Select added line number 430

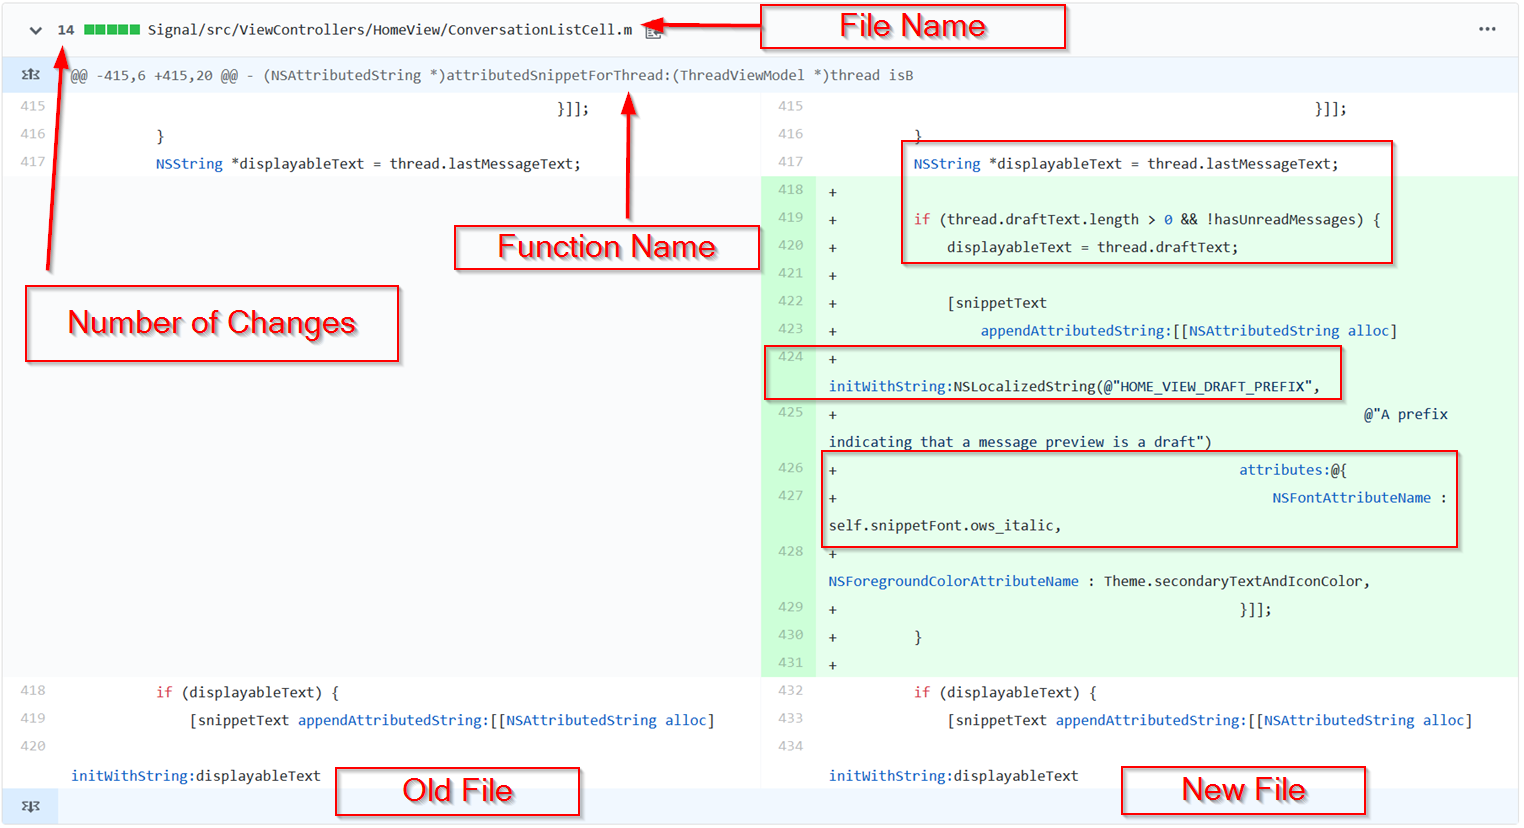click(791, 635)
